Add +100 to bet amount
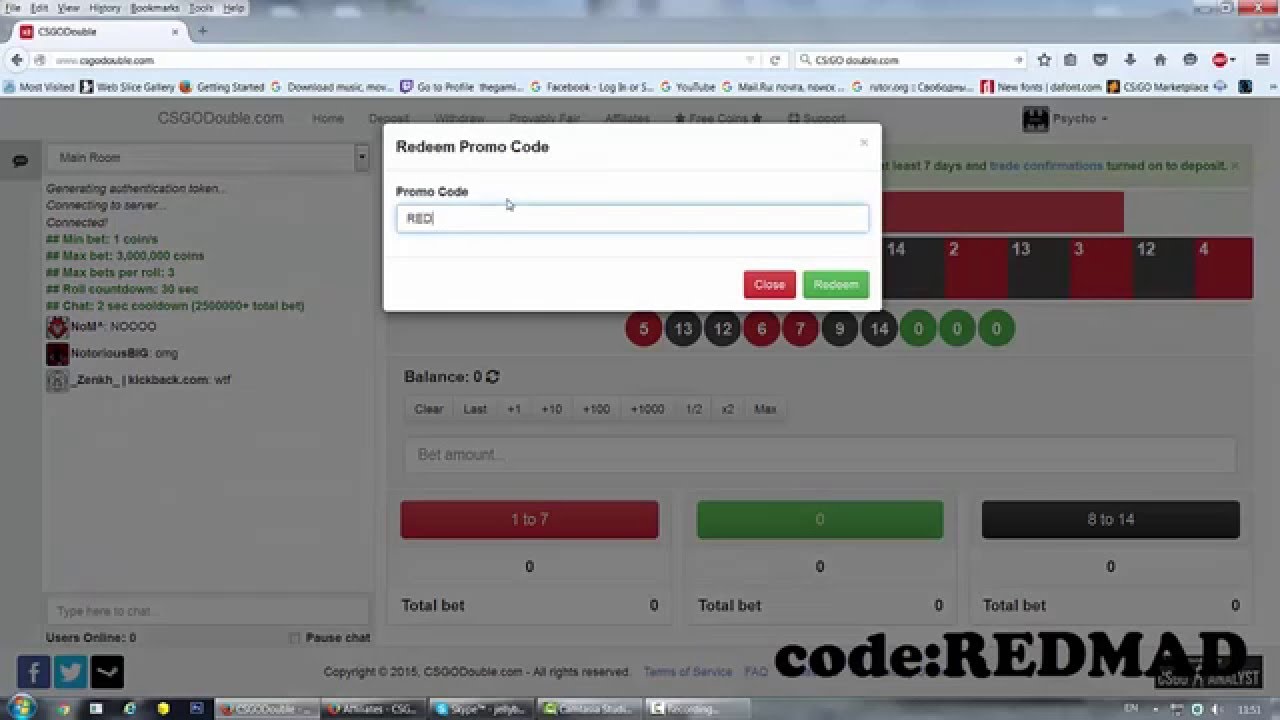The height and width of the screenshot is (720, 1280). (596, 409)
